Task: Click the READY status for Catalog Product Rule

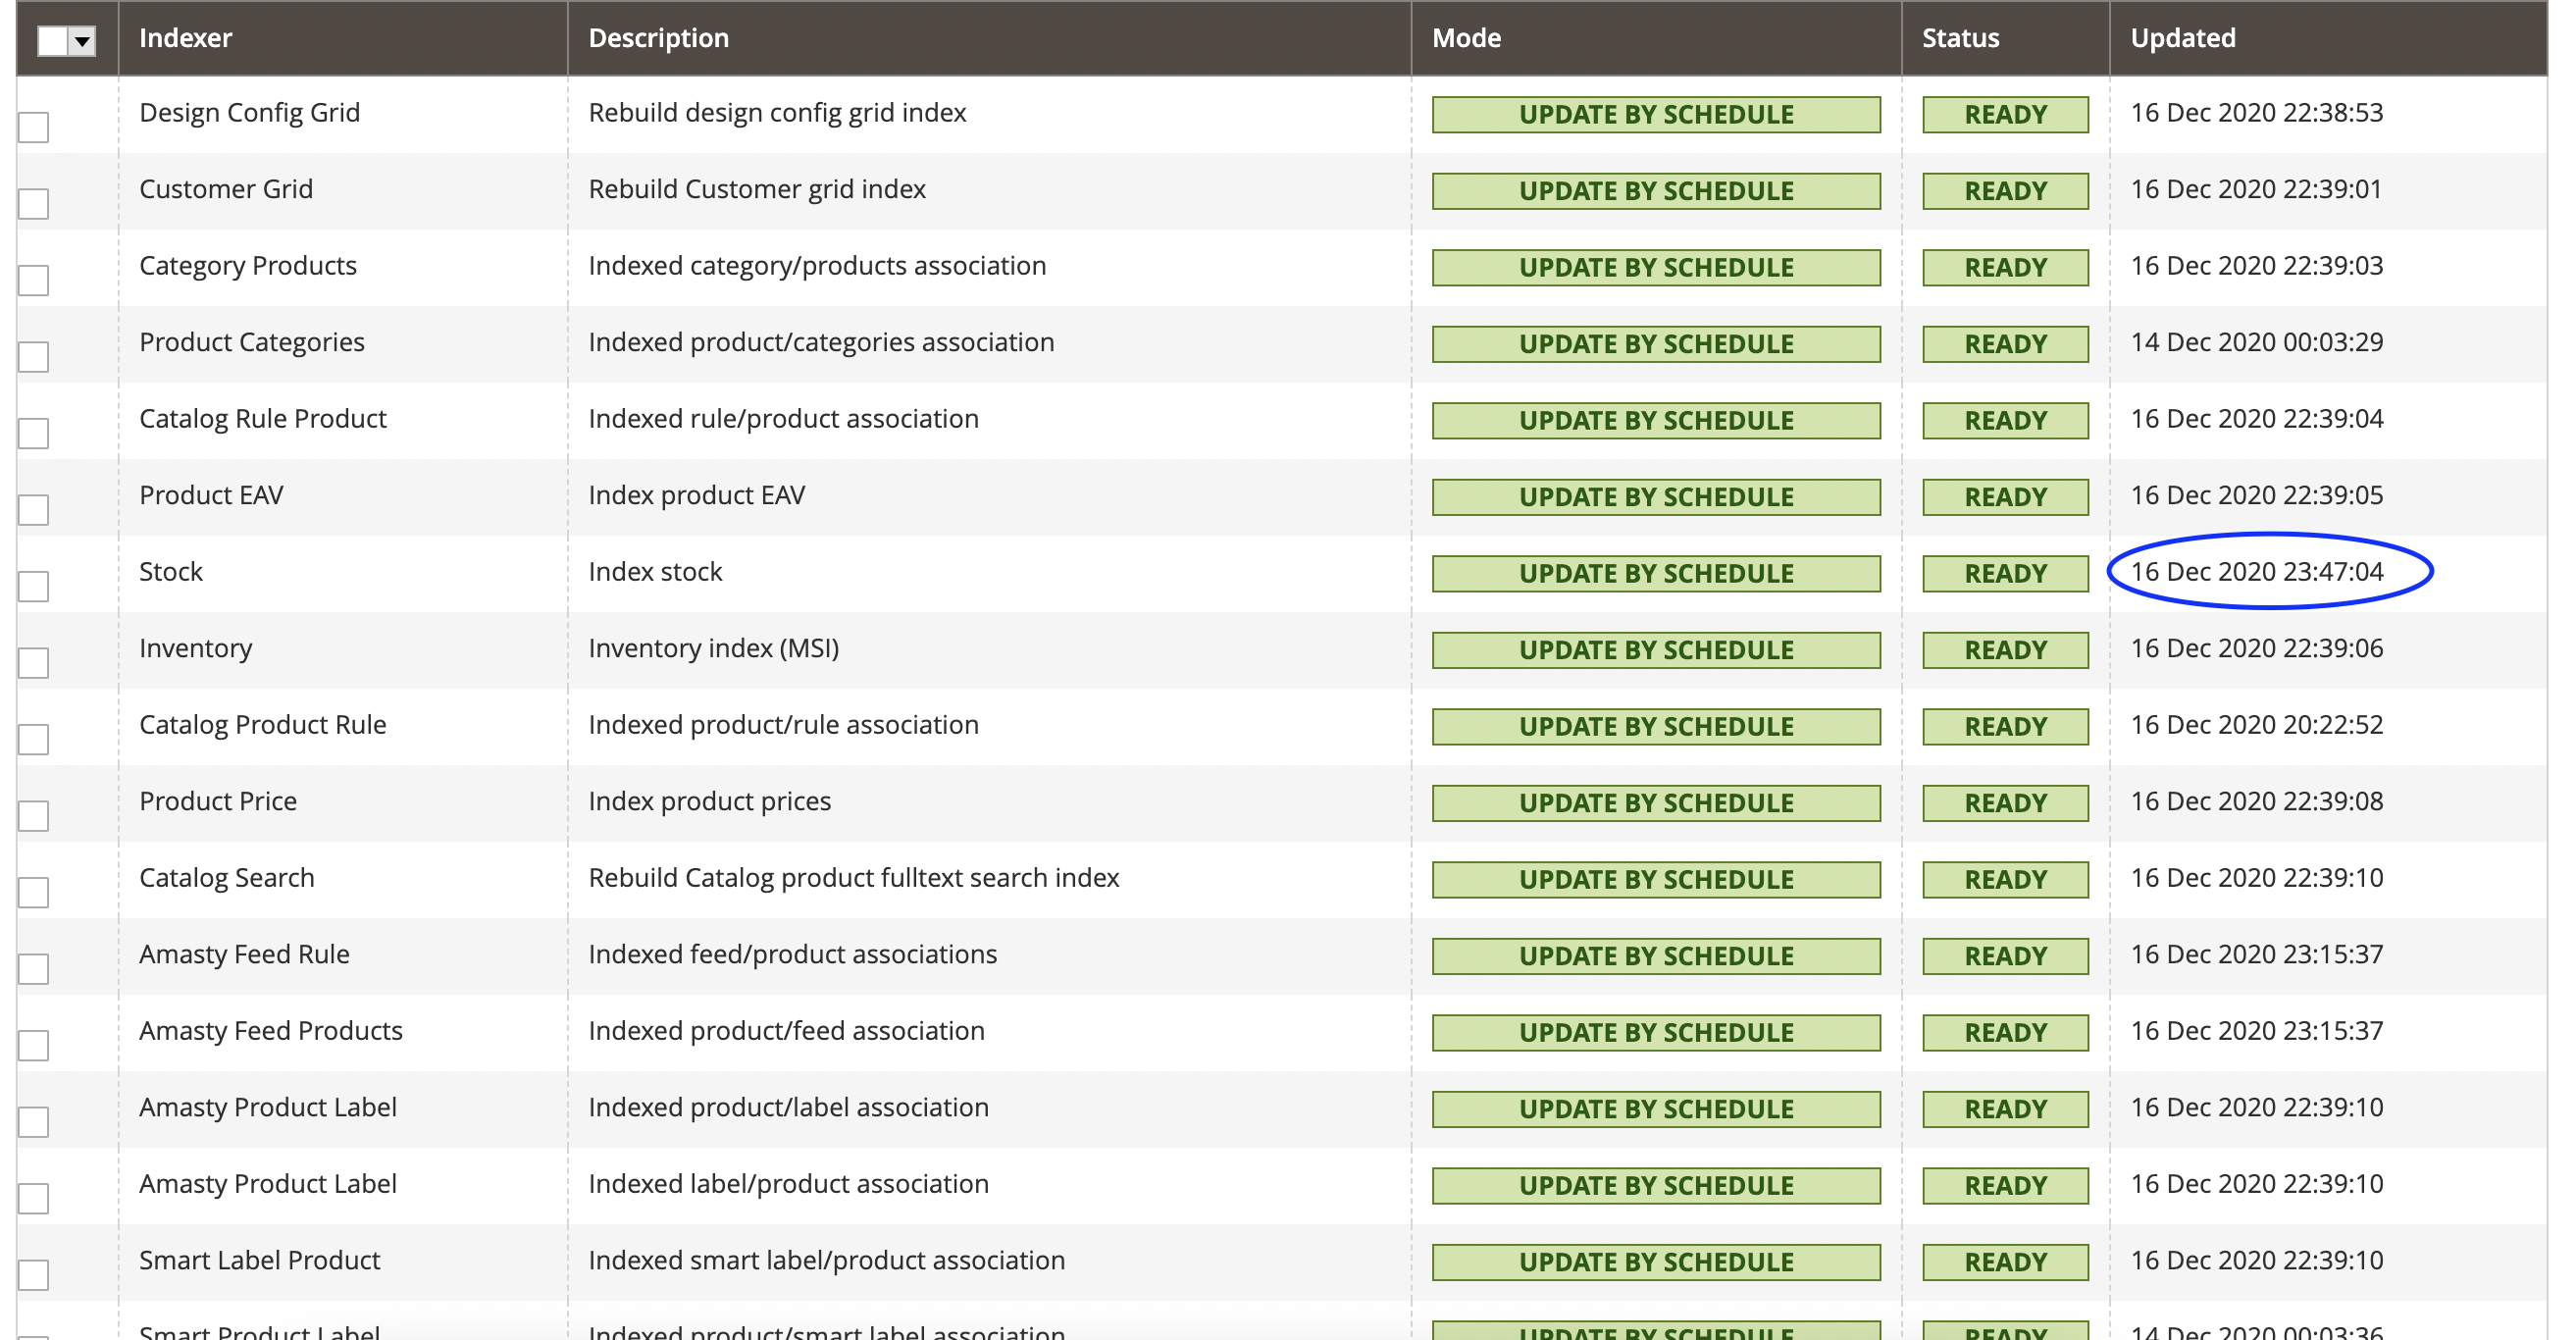Action: [x=2005, y=726]
